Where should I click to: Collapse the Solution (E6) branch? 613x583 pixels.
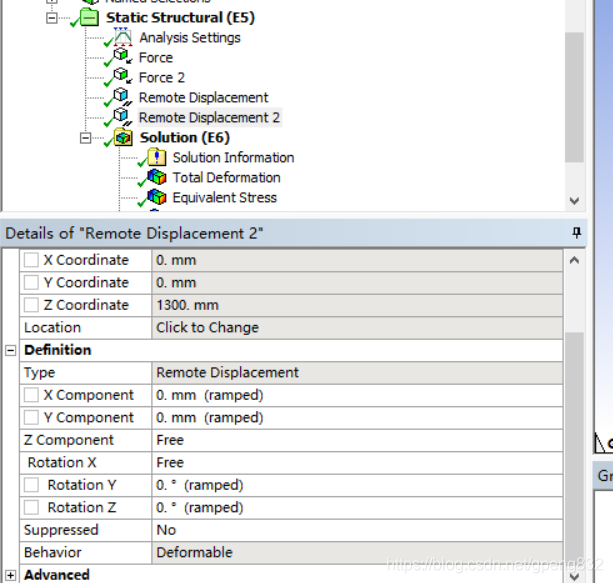85,138
